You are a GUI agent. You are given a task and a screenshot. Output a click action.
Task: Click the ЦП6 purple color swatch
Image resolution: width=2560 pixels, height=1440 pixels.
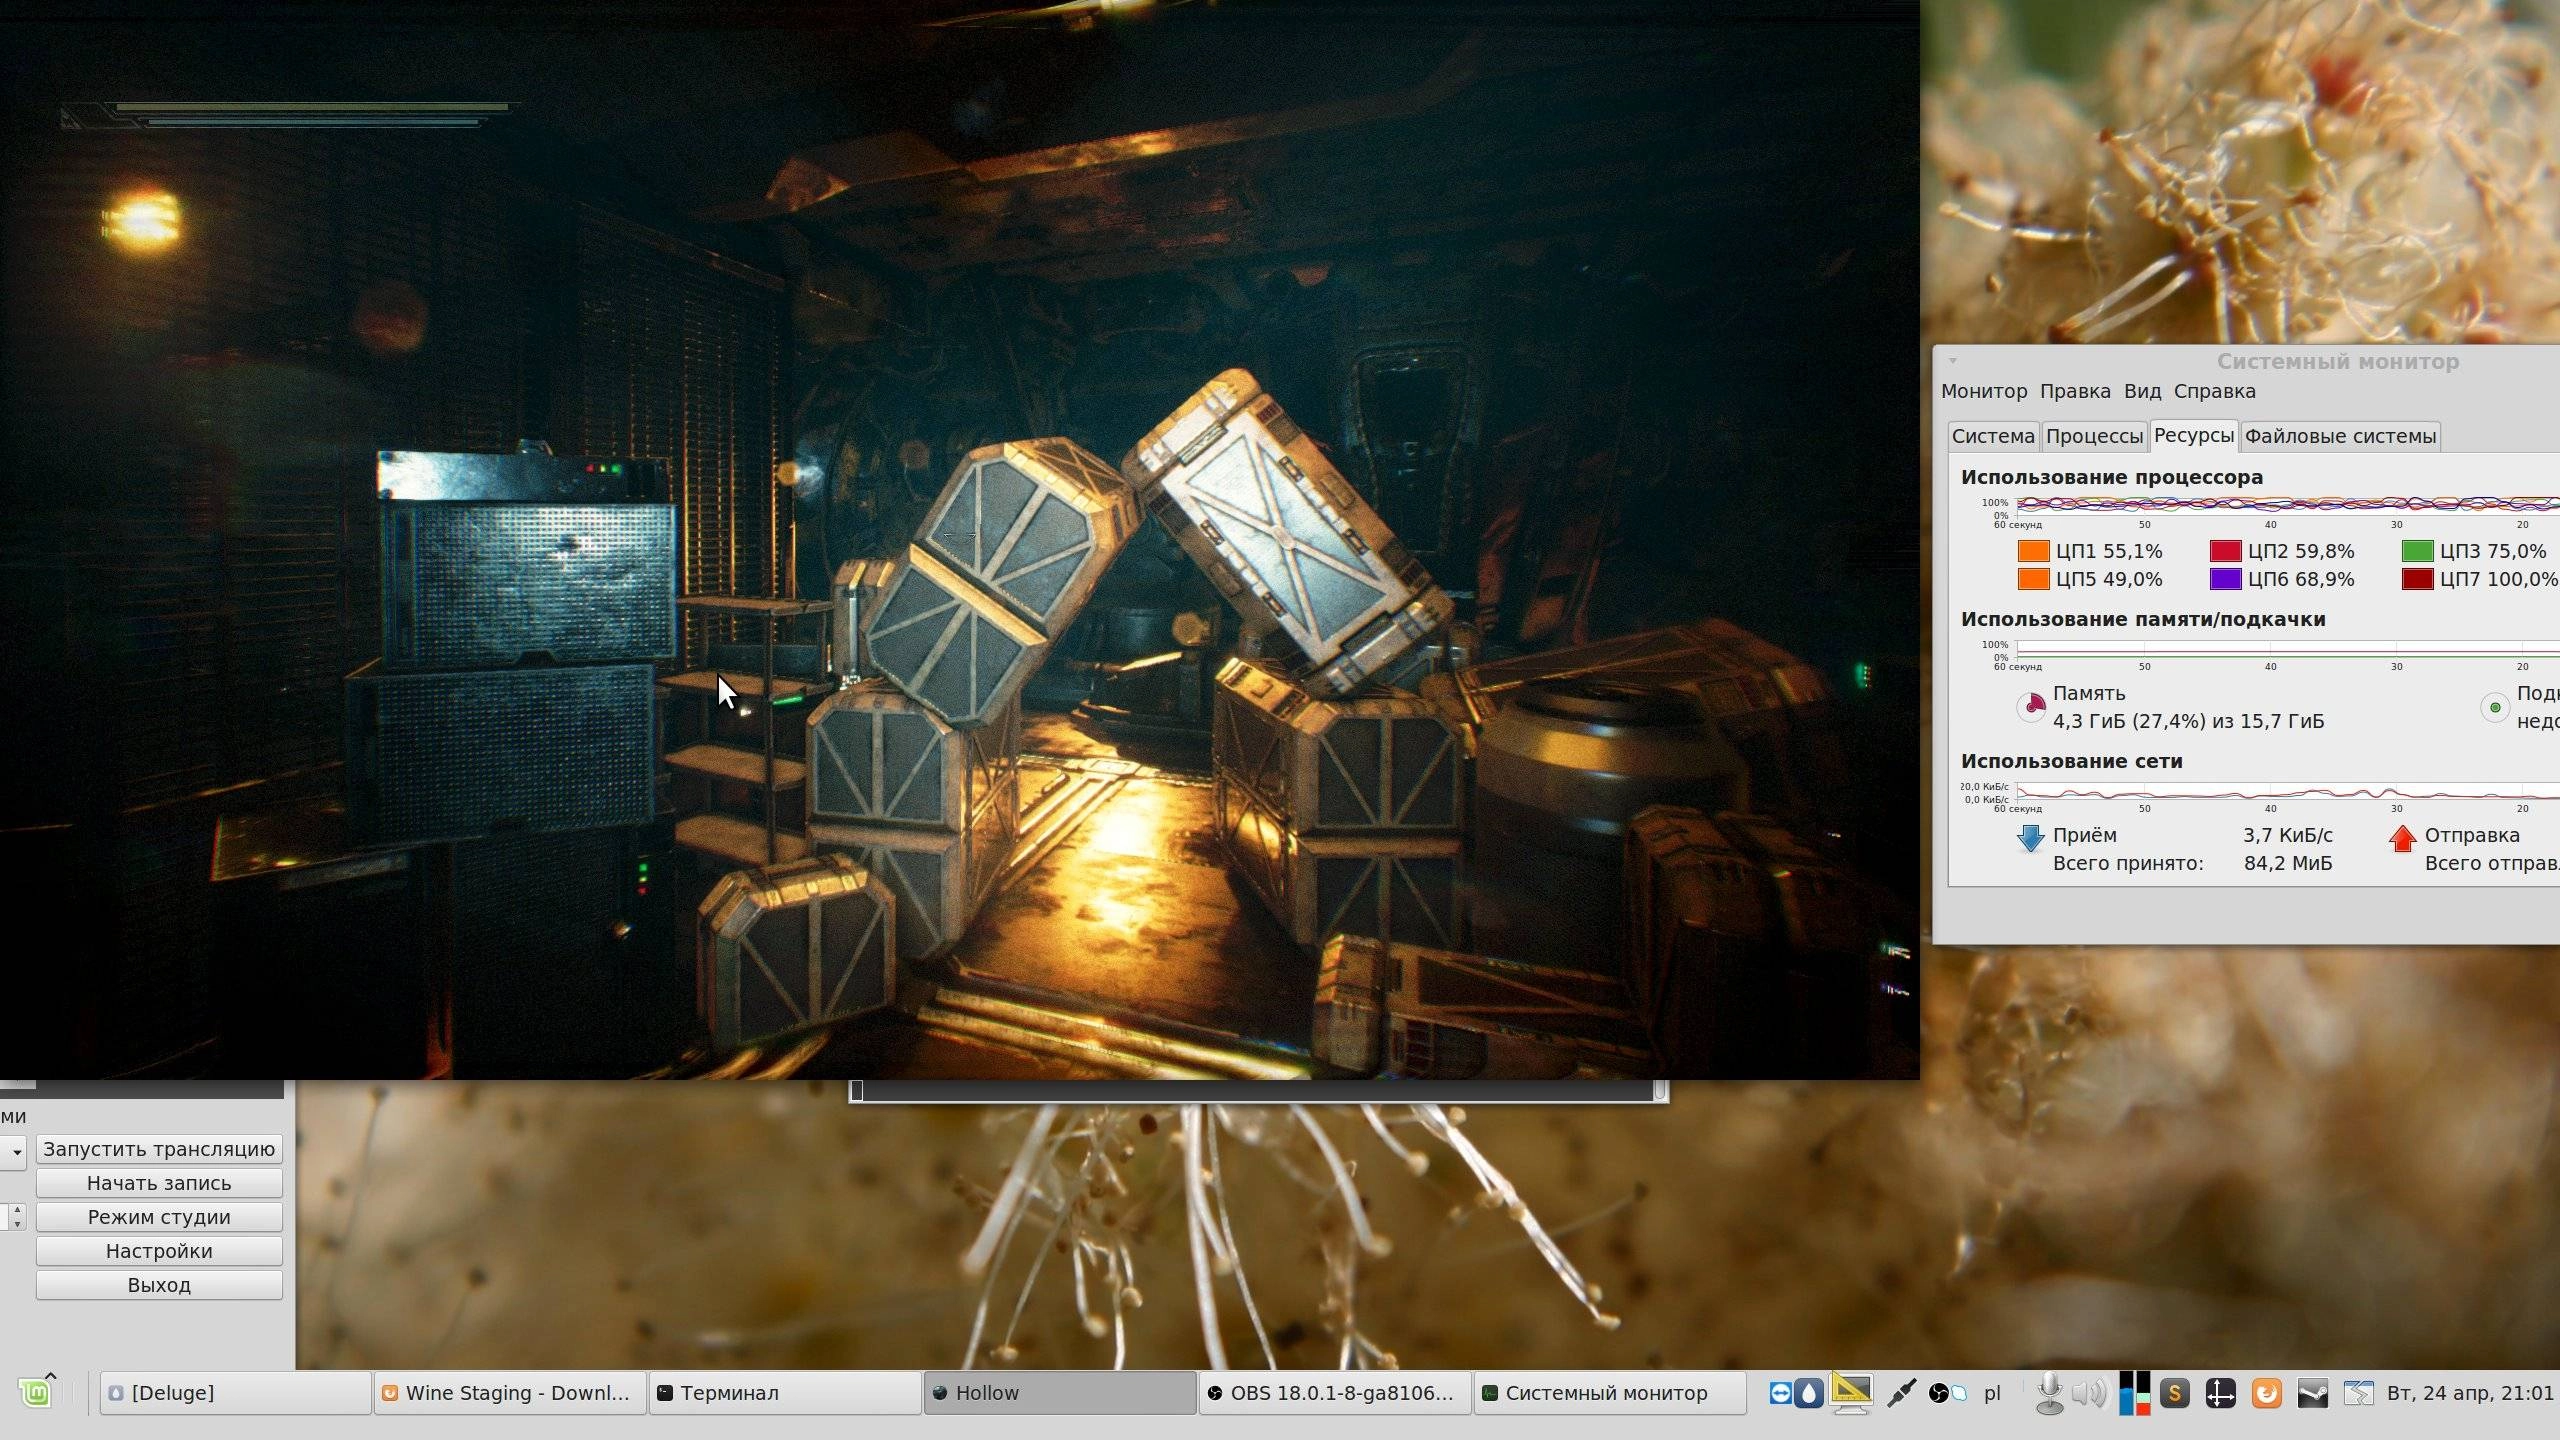(2225, 579)
